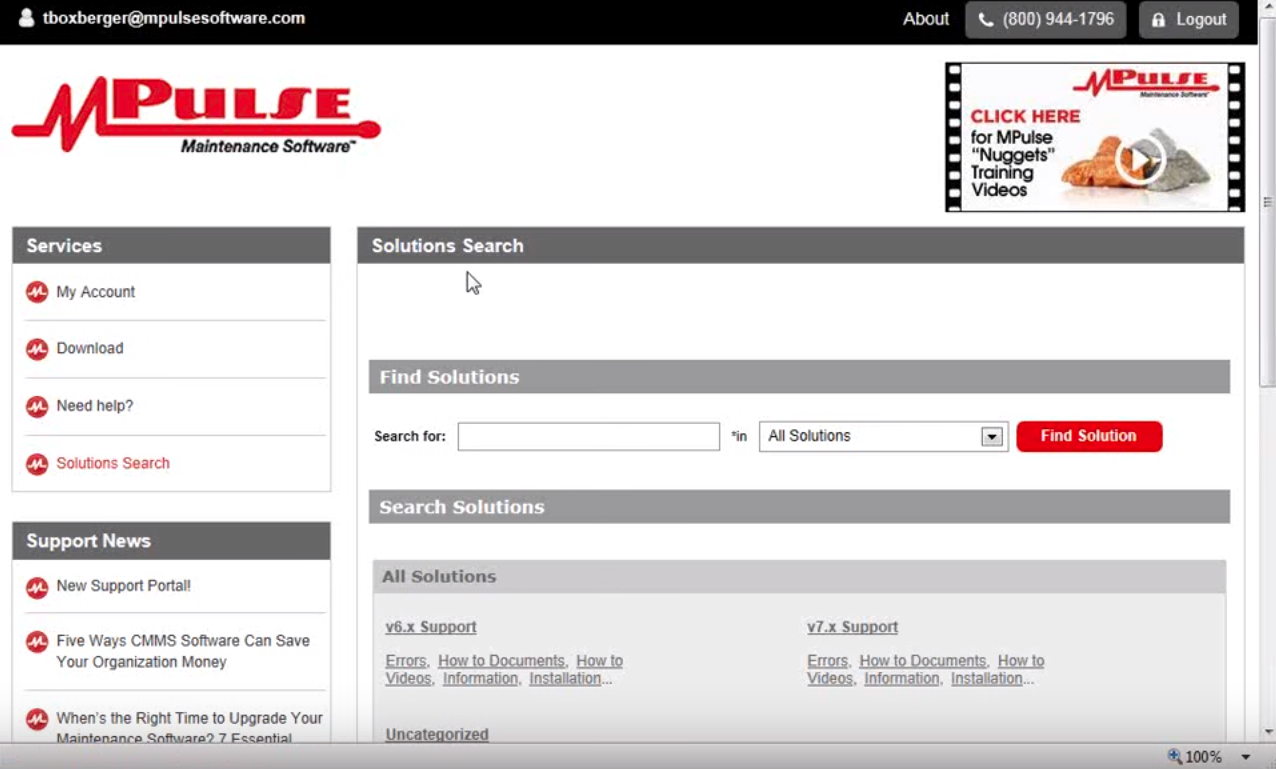Click the MPulse Nuggets Training Videos banner
The height and width of the screenshot is (769, 1276).
pyautogui.click(x=1095, y=137)
